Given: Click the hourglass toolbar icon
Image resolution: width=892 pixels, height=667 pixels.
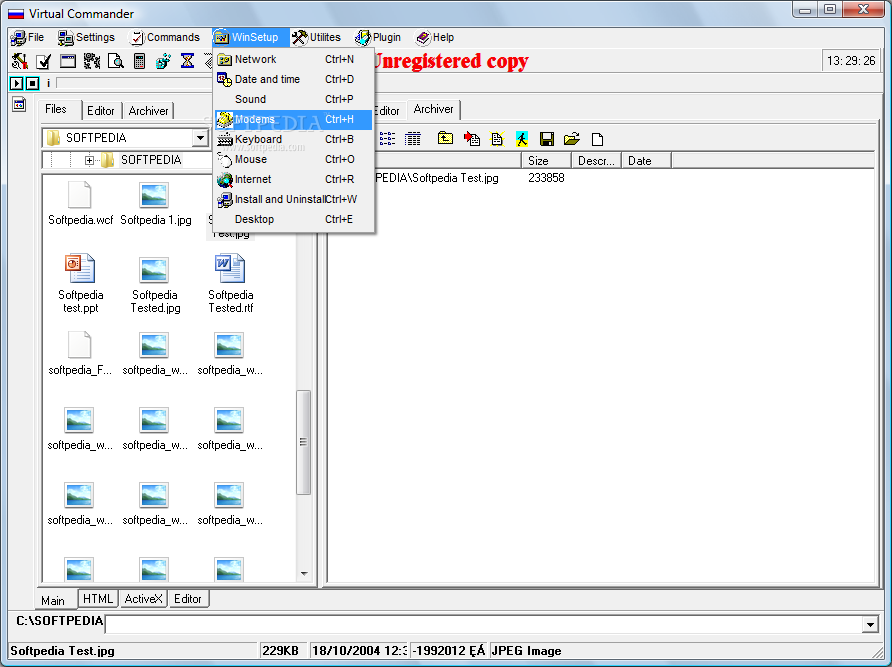Looking at the screenshot, I should [x=187, y=61].
